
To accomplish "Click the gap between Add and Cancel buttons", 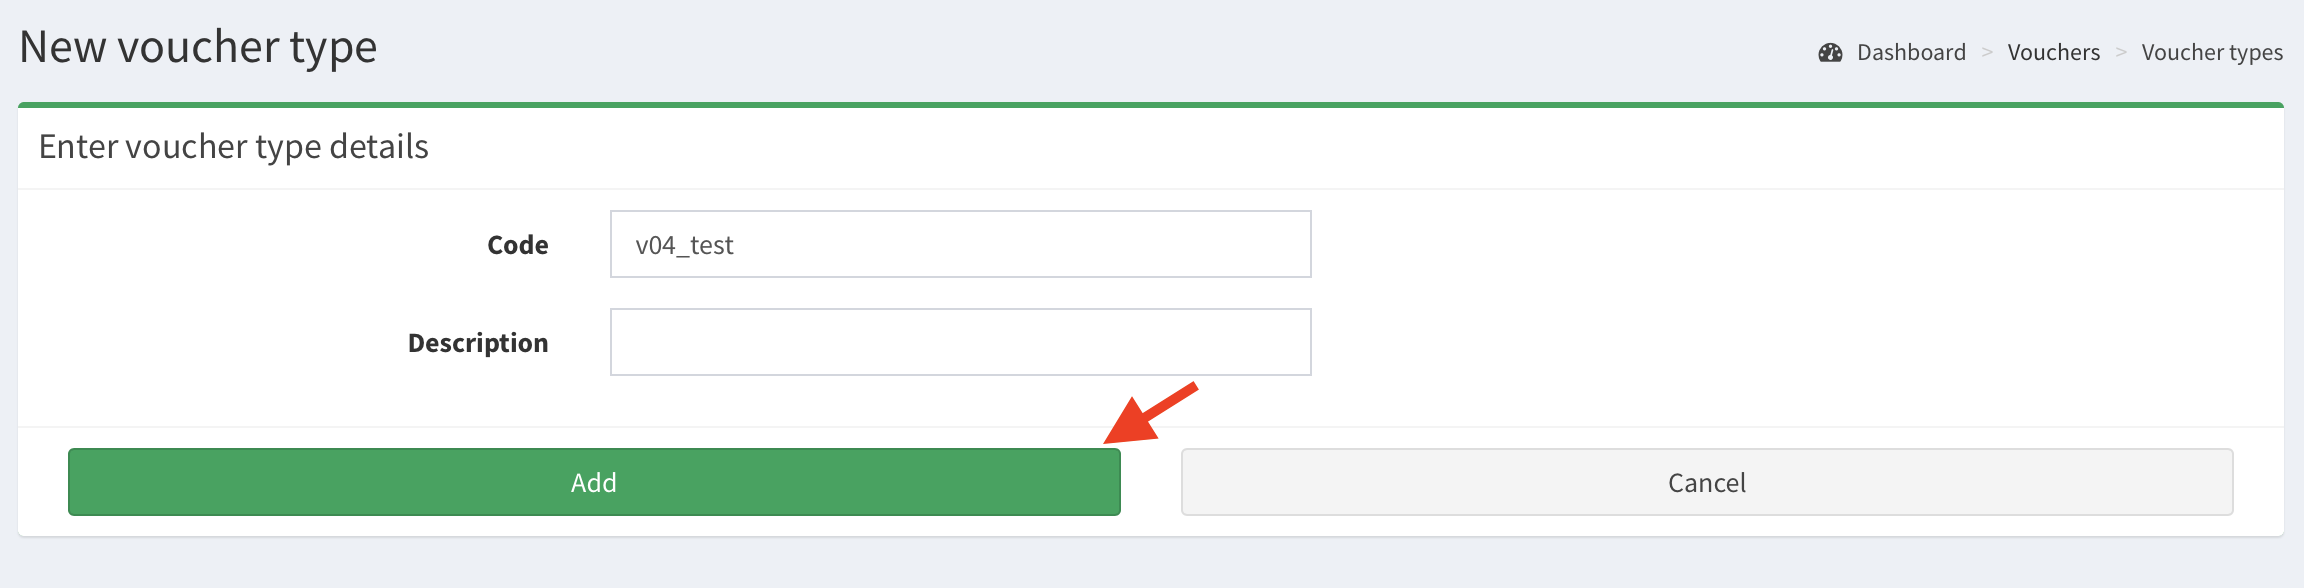I will click(1151, 482).
